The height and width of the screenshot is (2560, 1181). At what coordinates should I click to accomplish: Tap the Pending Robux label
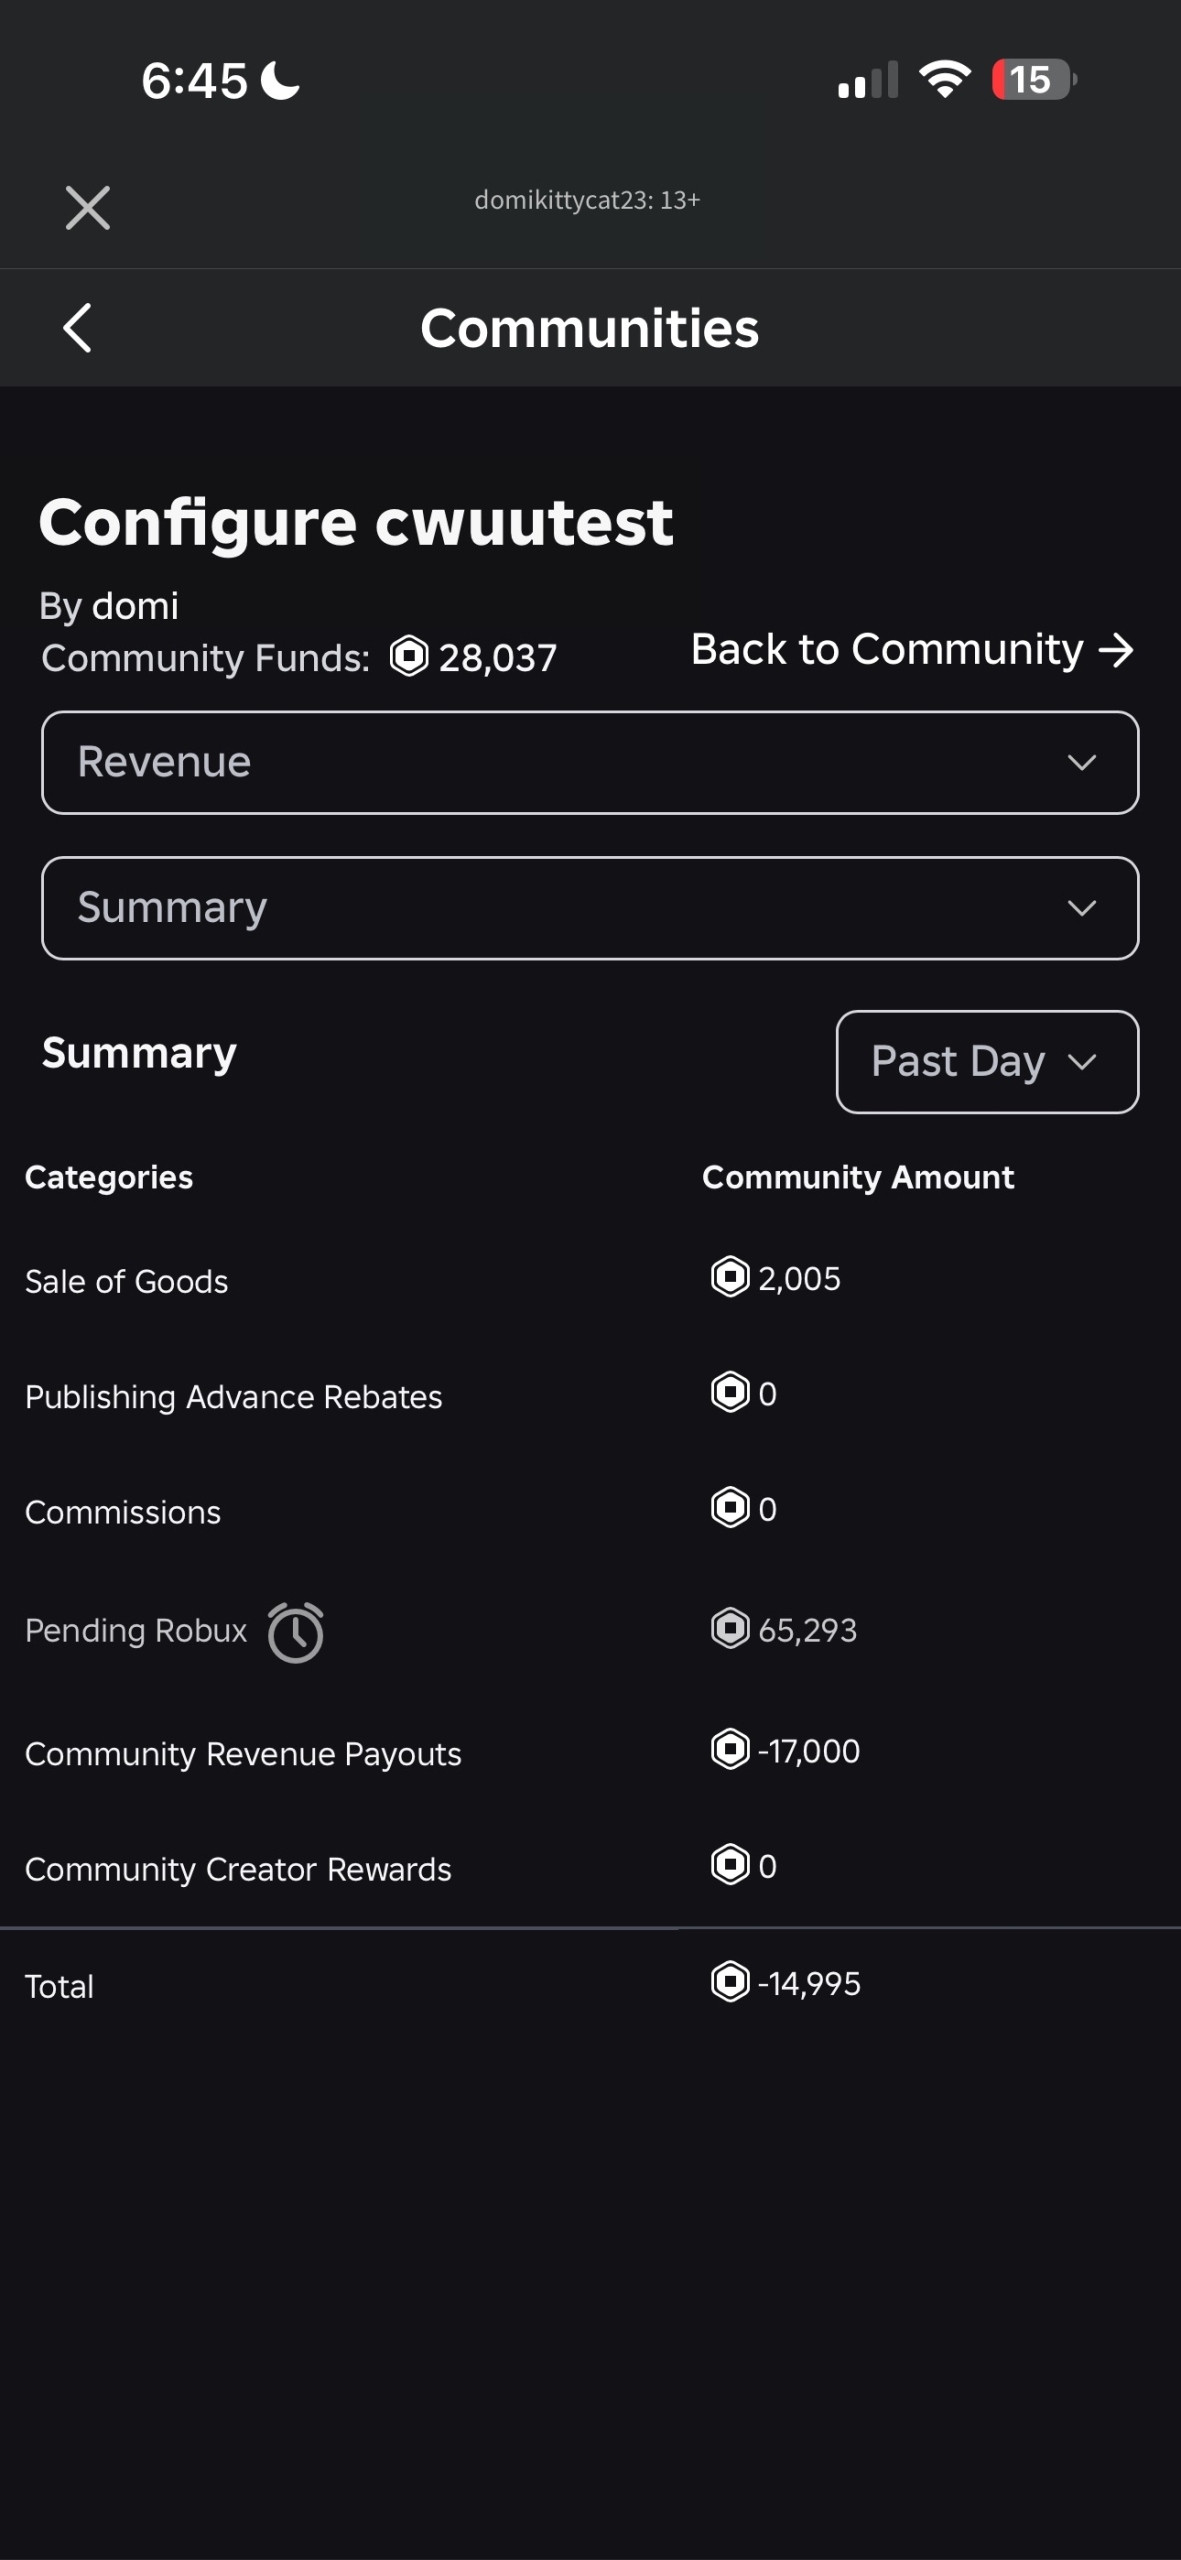click(136, 1630)
